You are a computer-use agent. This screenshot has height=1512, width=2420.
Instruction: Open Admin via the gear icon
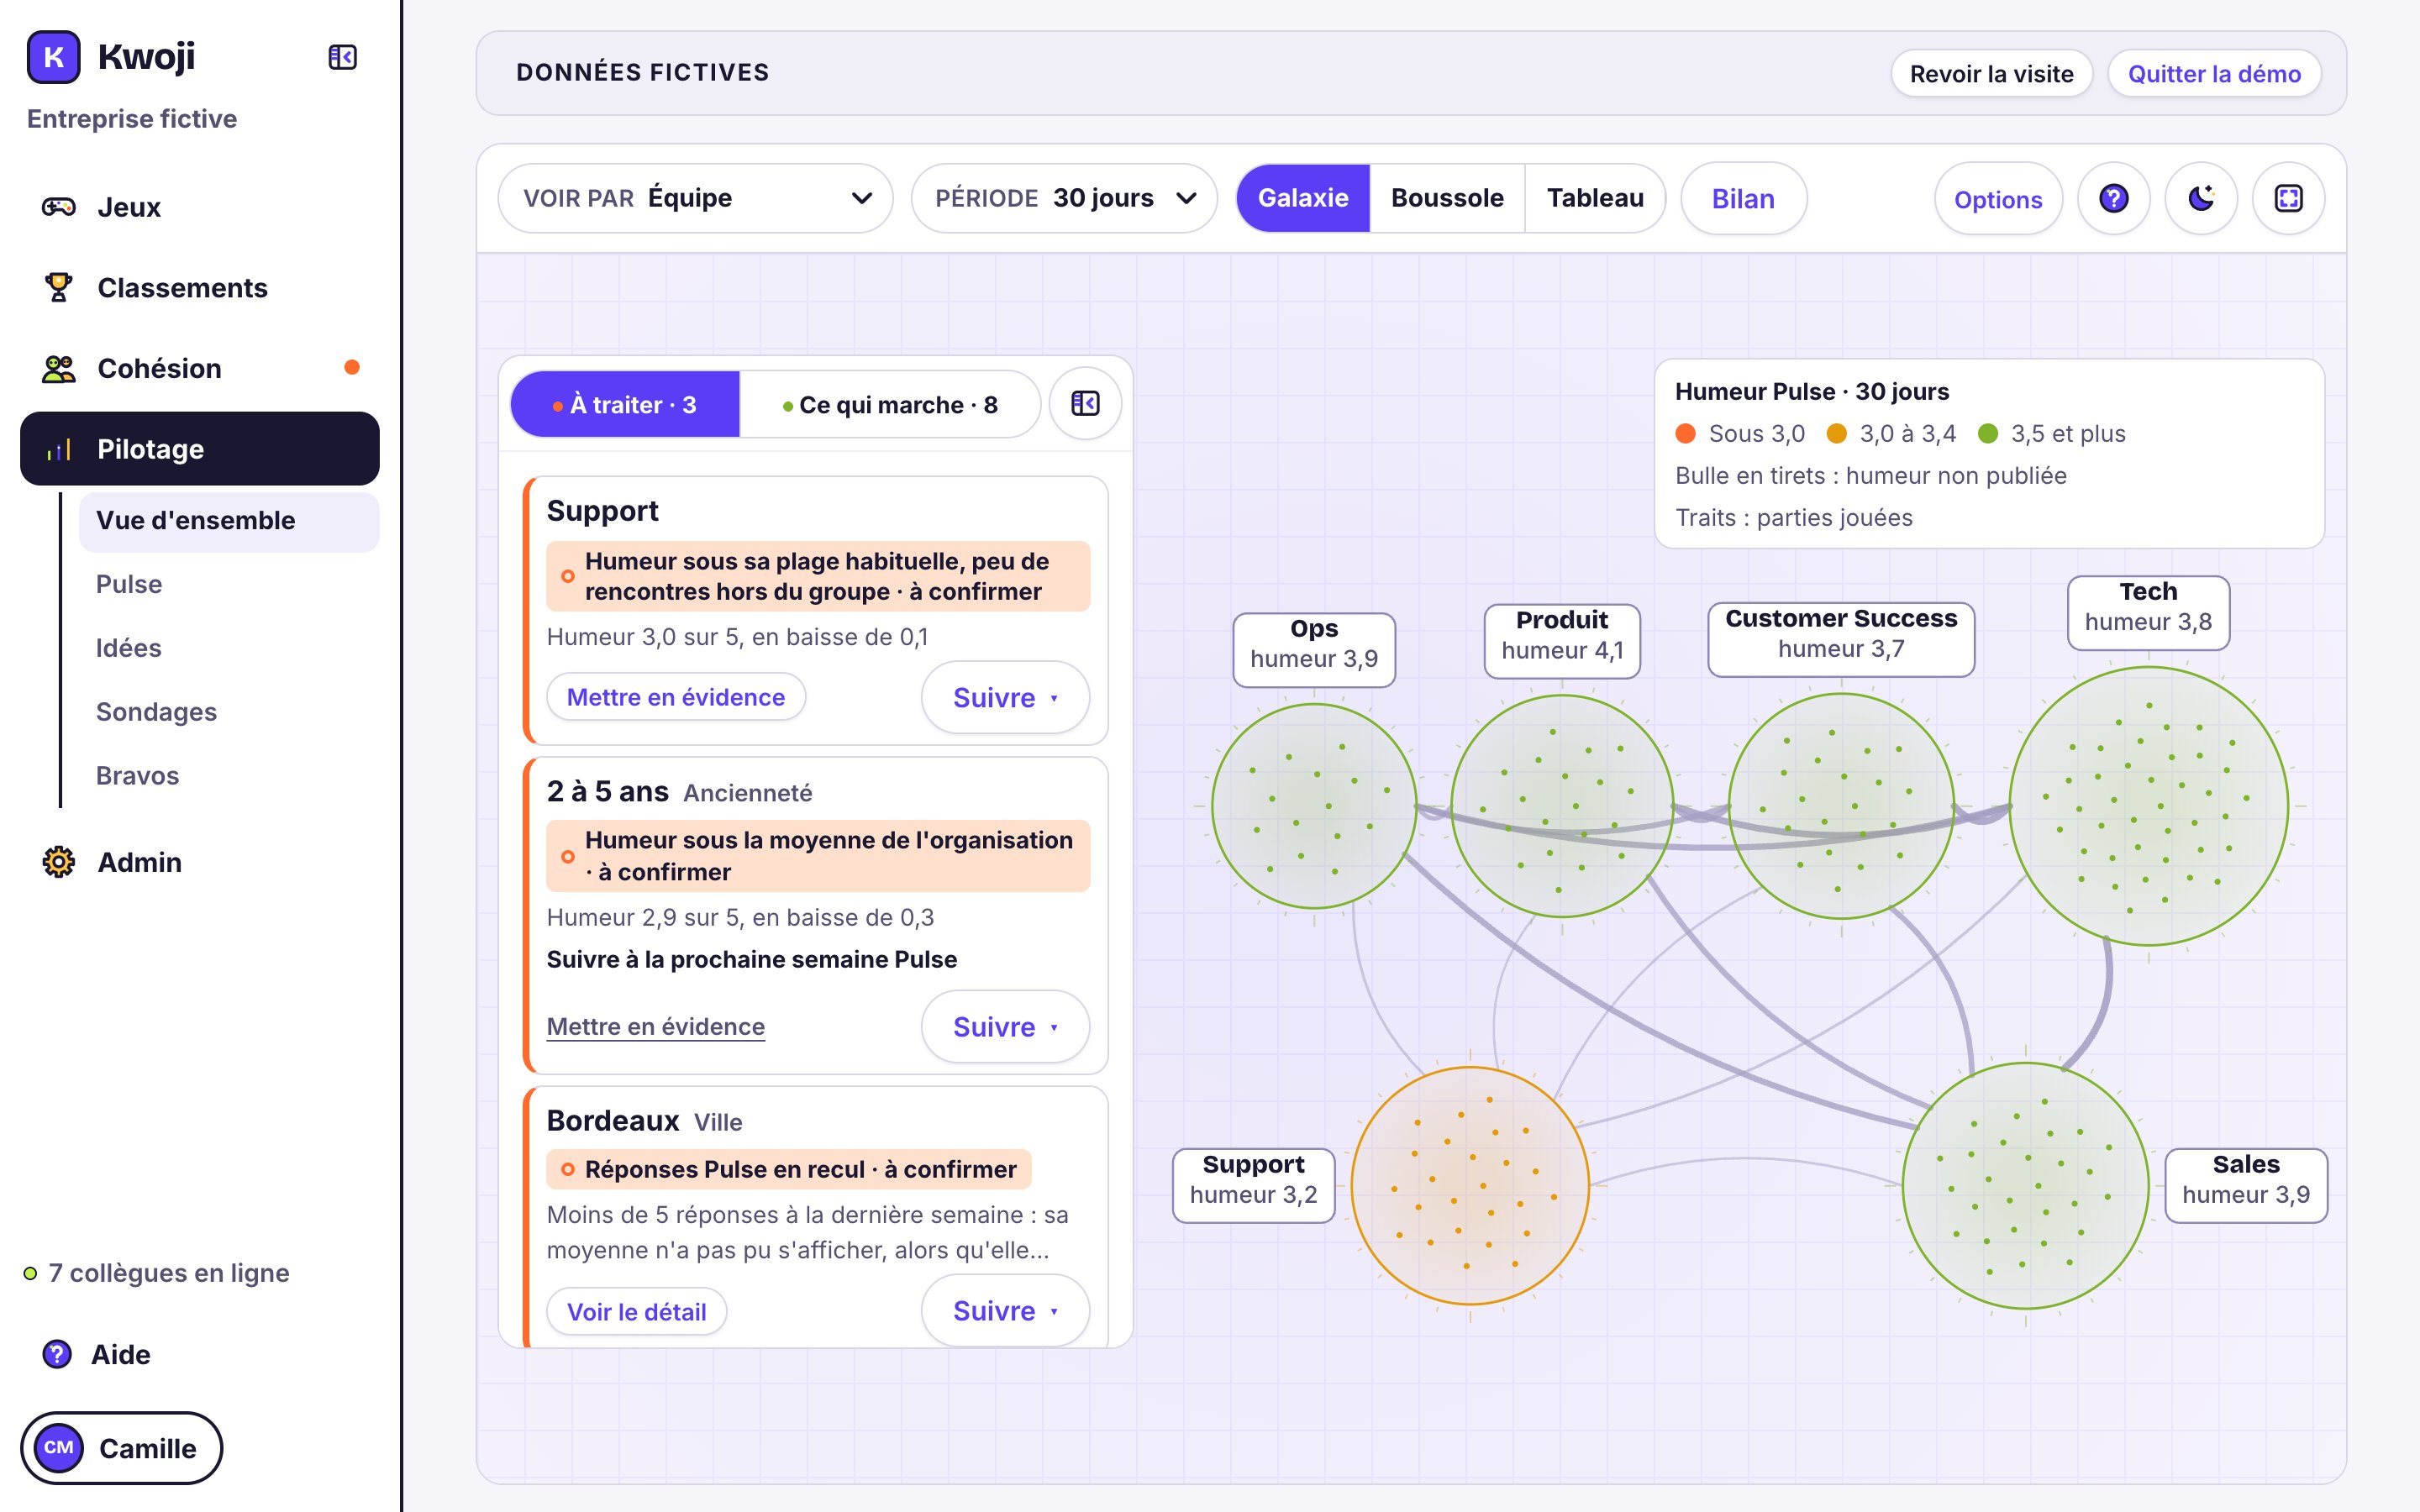pyautogui.click(x=58, y=862)
